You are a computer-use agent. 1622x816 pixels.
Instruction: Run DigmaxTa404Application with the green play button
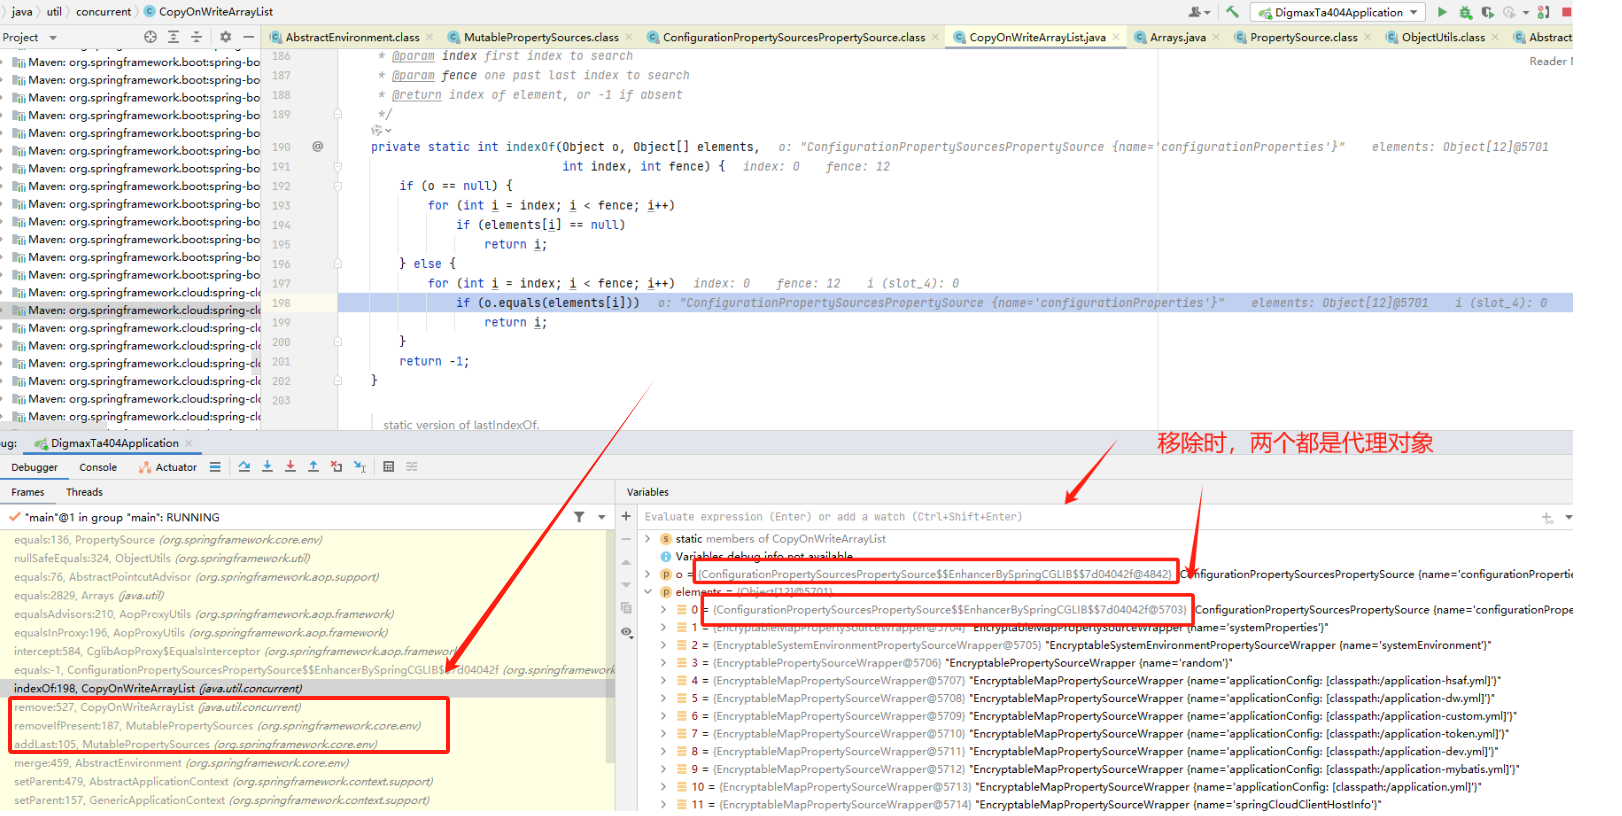point(1441,12)
